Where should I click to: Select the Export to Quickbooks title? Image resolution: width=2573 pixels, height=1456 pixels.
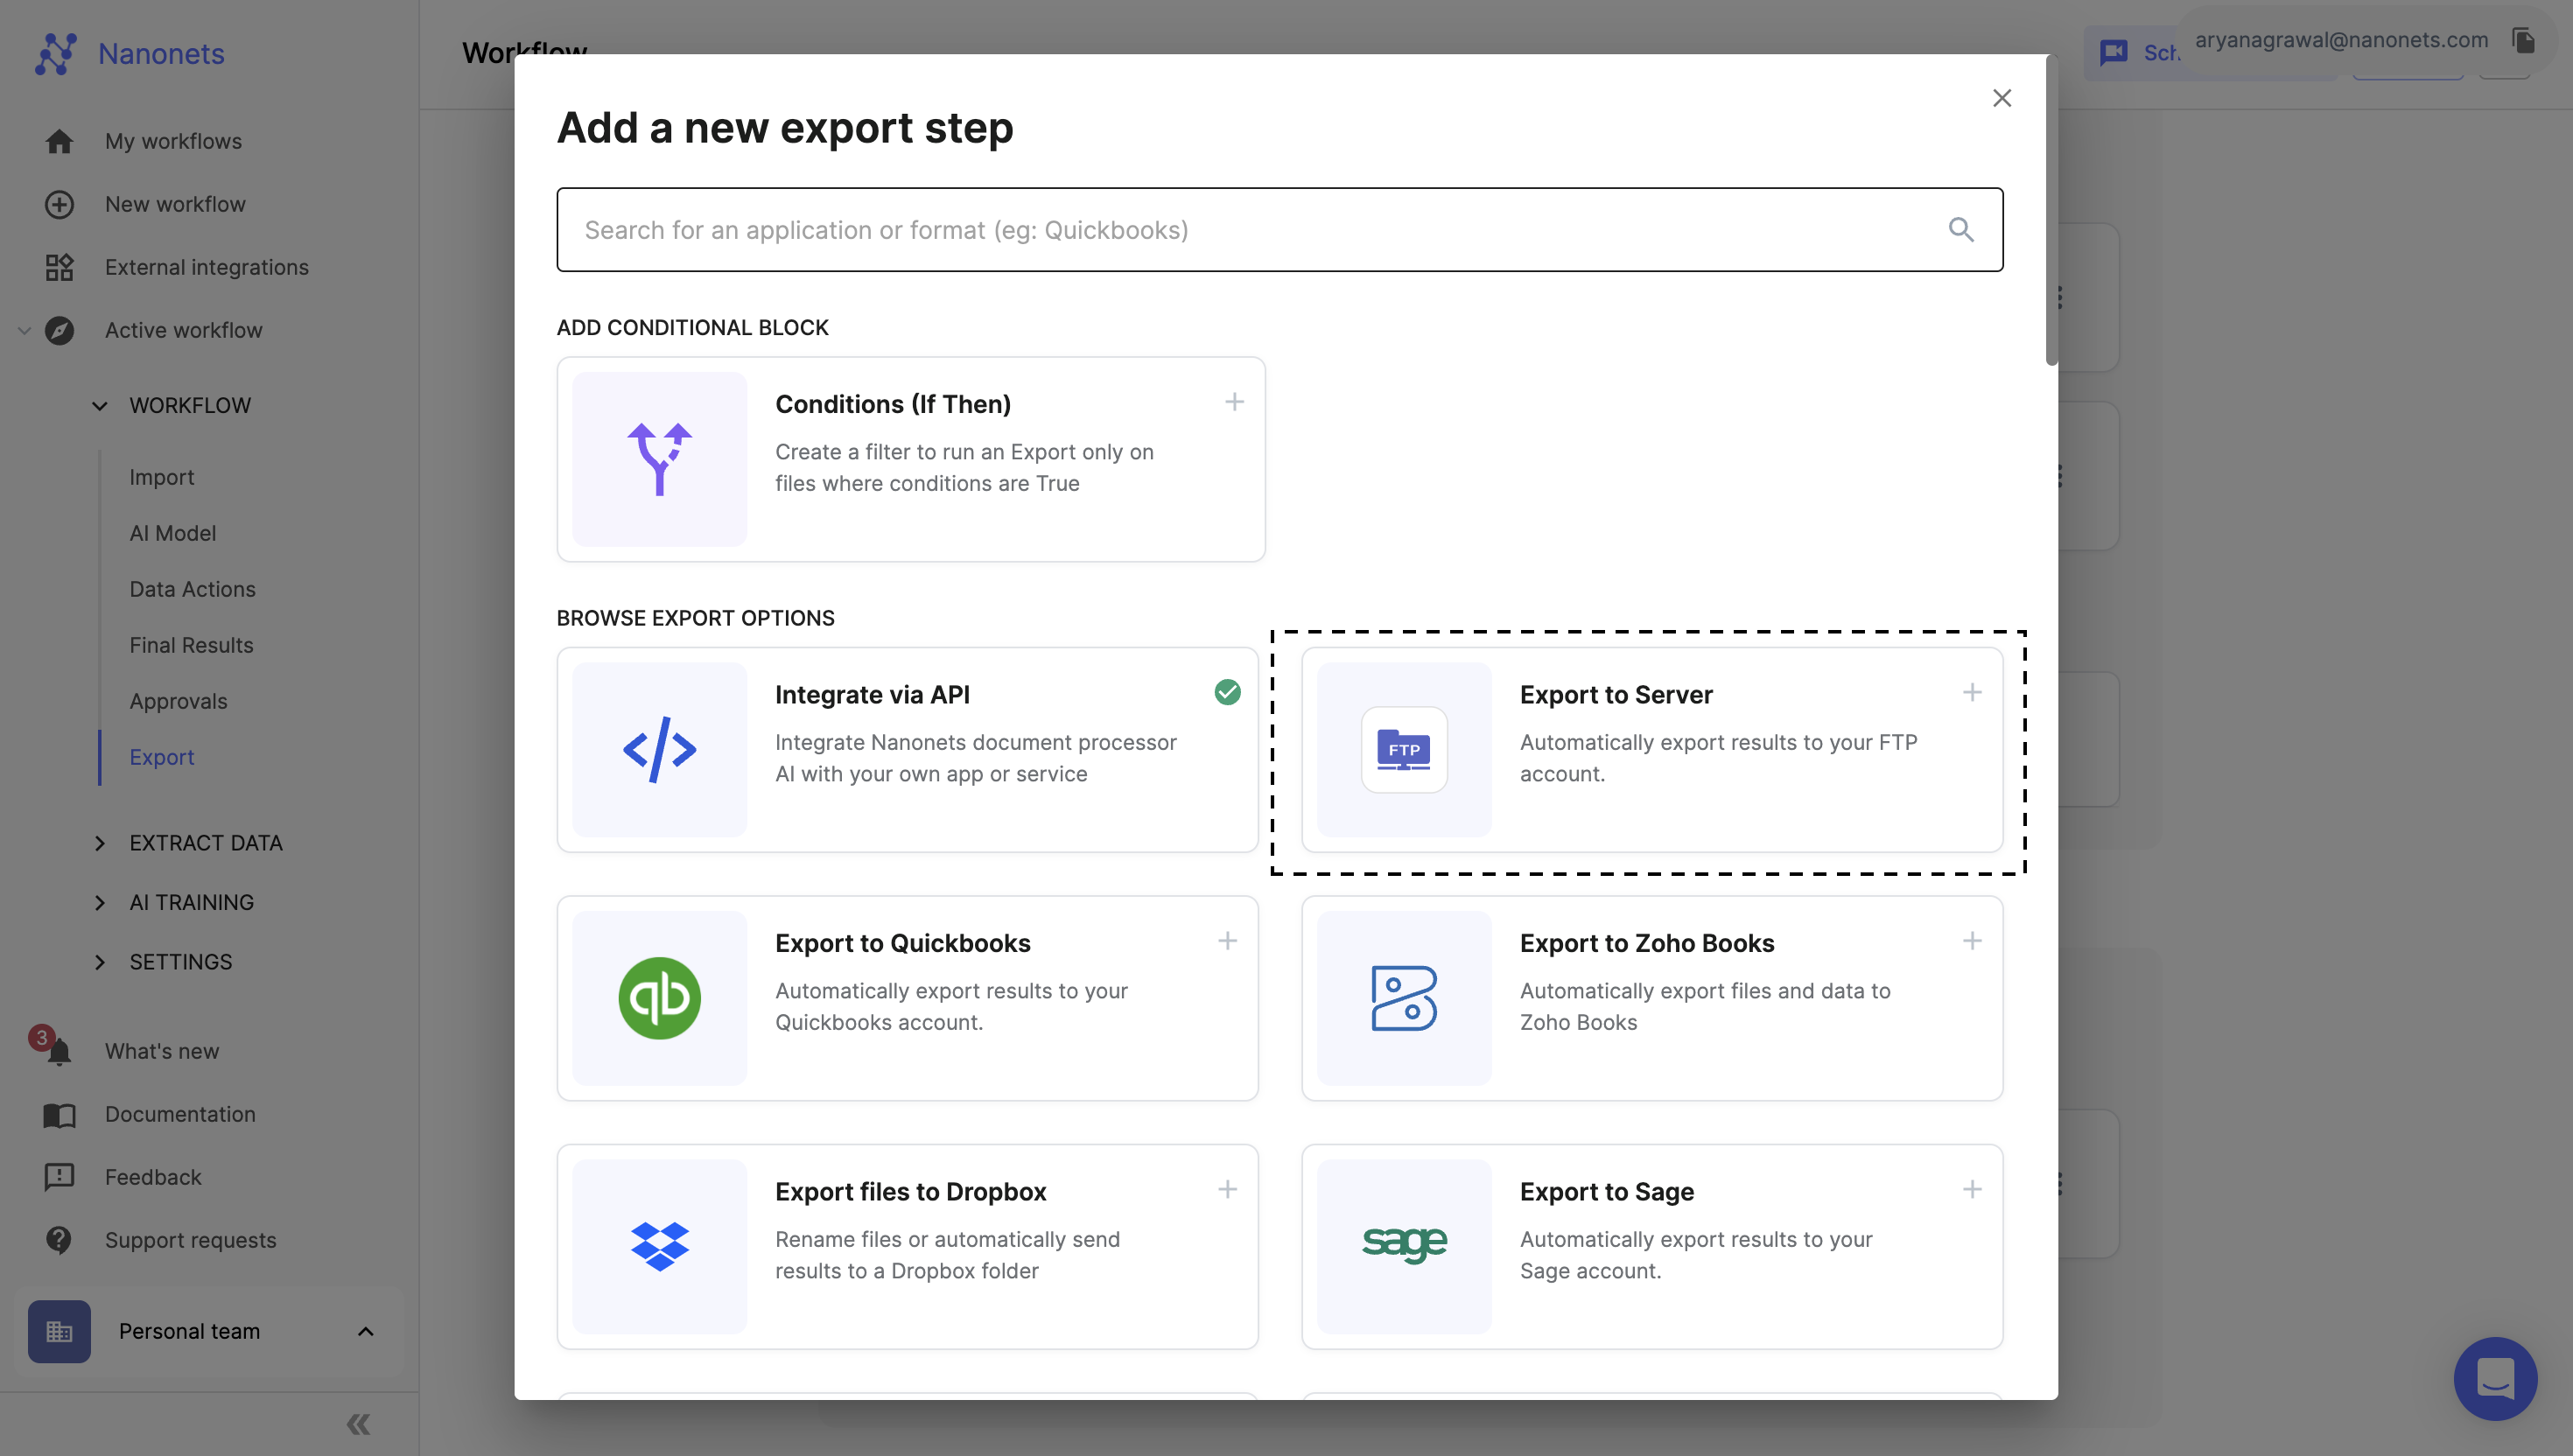click(x=903, y=944)
